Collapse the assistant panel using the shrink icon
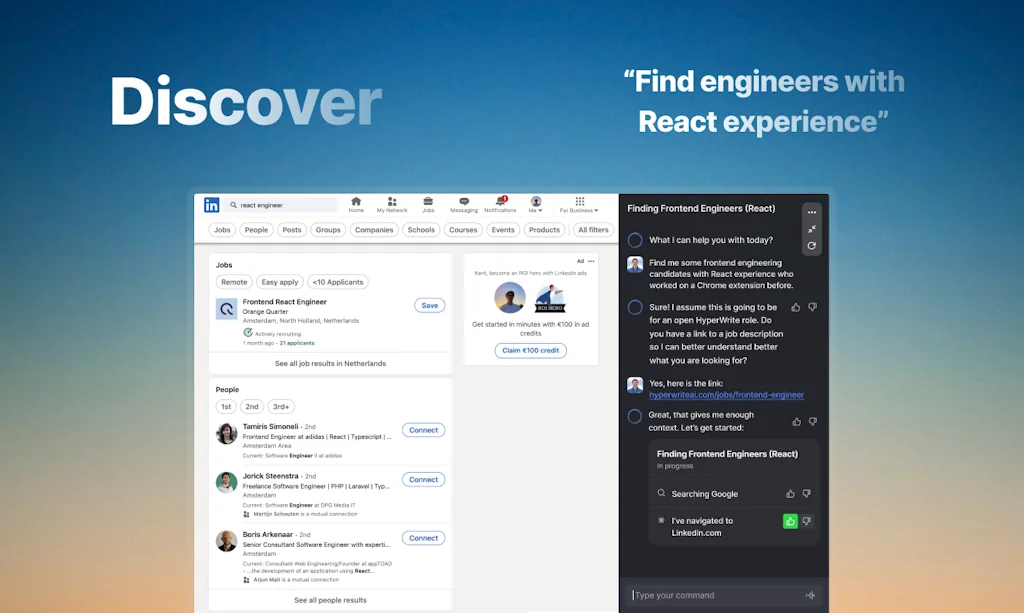Image resolution: width=1024 pixels, height=613 pixels. click(812, 228)
